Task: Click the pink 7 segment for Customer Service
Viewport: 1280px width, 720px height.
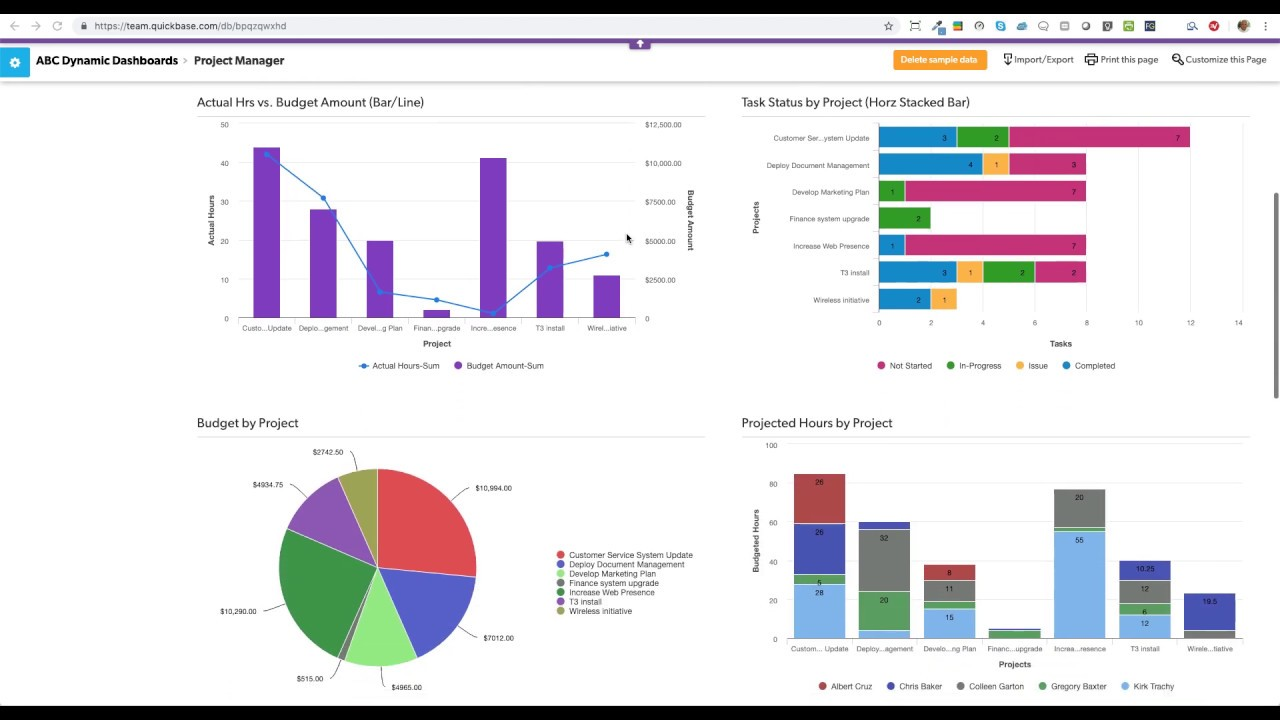Action: pos(1099,138)
